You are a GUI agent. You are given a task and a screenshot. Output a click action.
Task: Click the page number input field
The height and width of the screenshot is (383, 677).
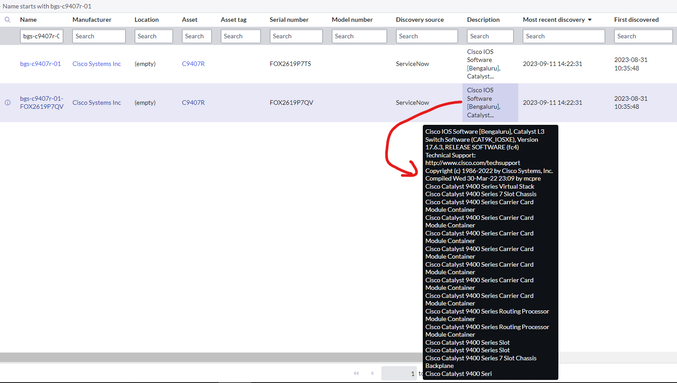click(399, 373)
